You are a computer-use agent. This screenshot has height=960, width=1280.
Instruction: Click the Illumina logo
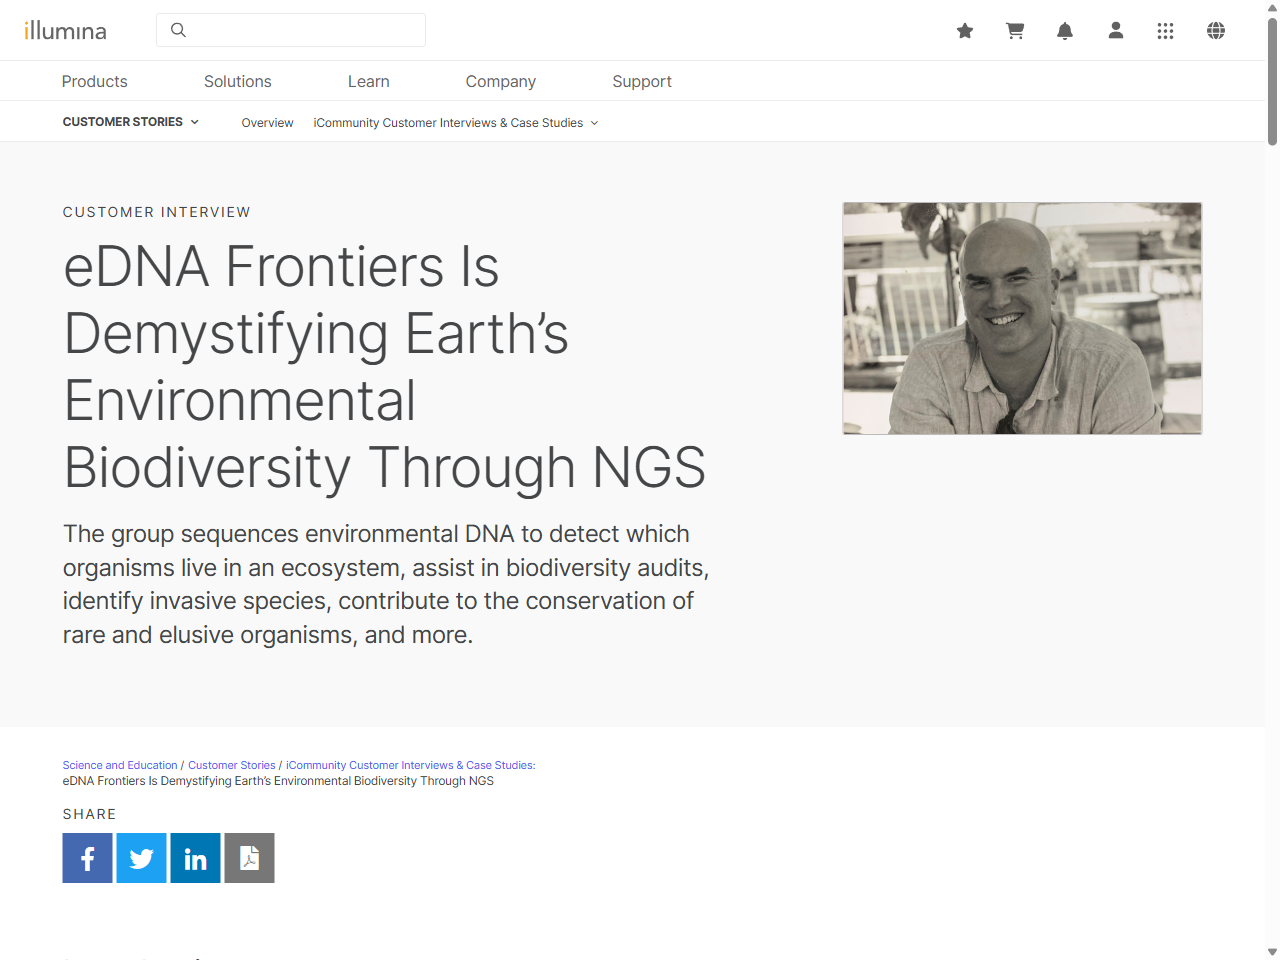(66, 30)
